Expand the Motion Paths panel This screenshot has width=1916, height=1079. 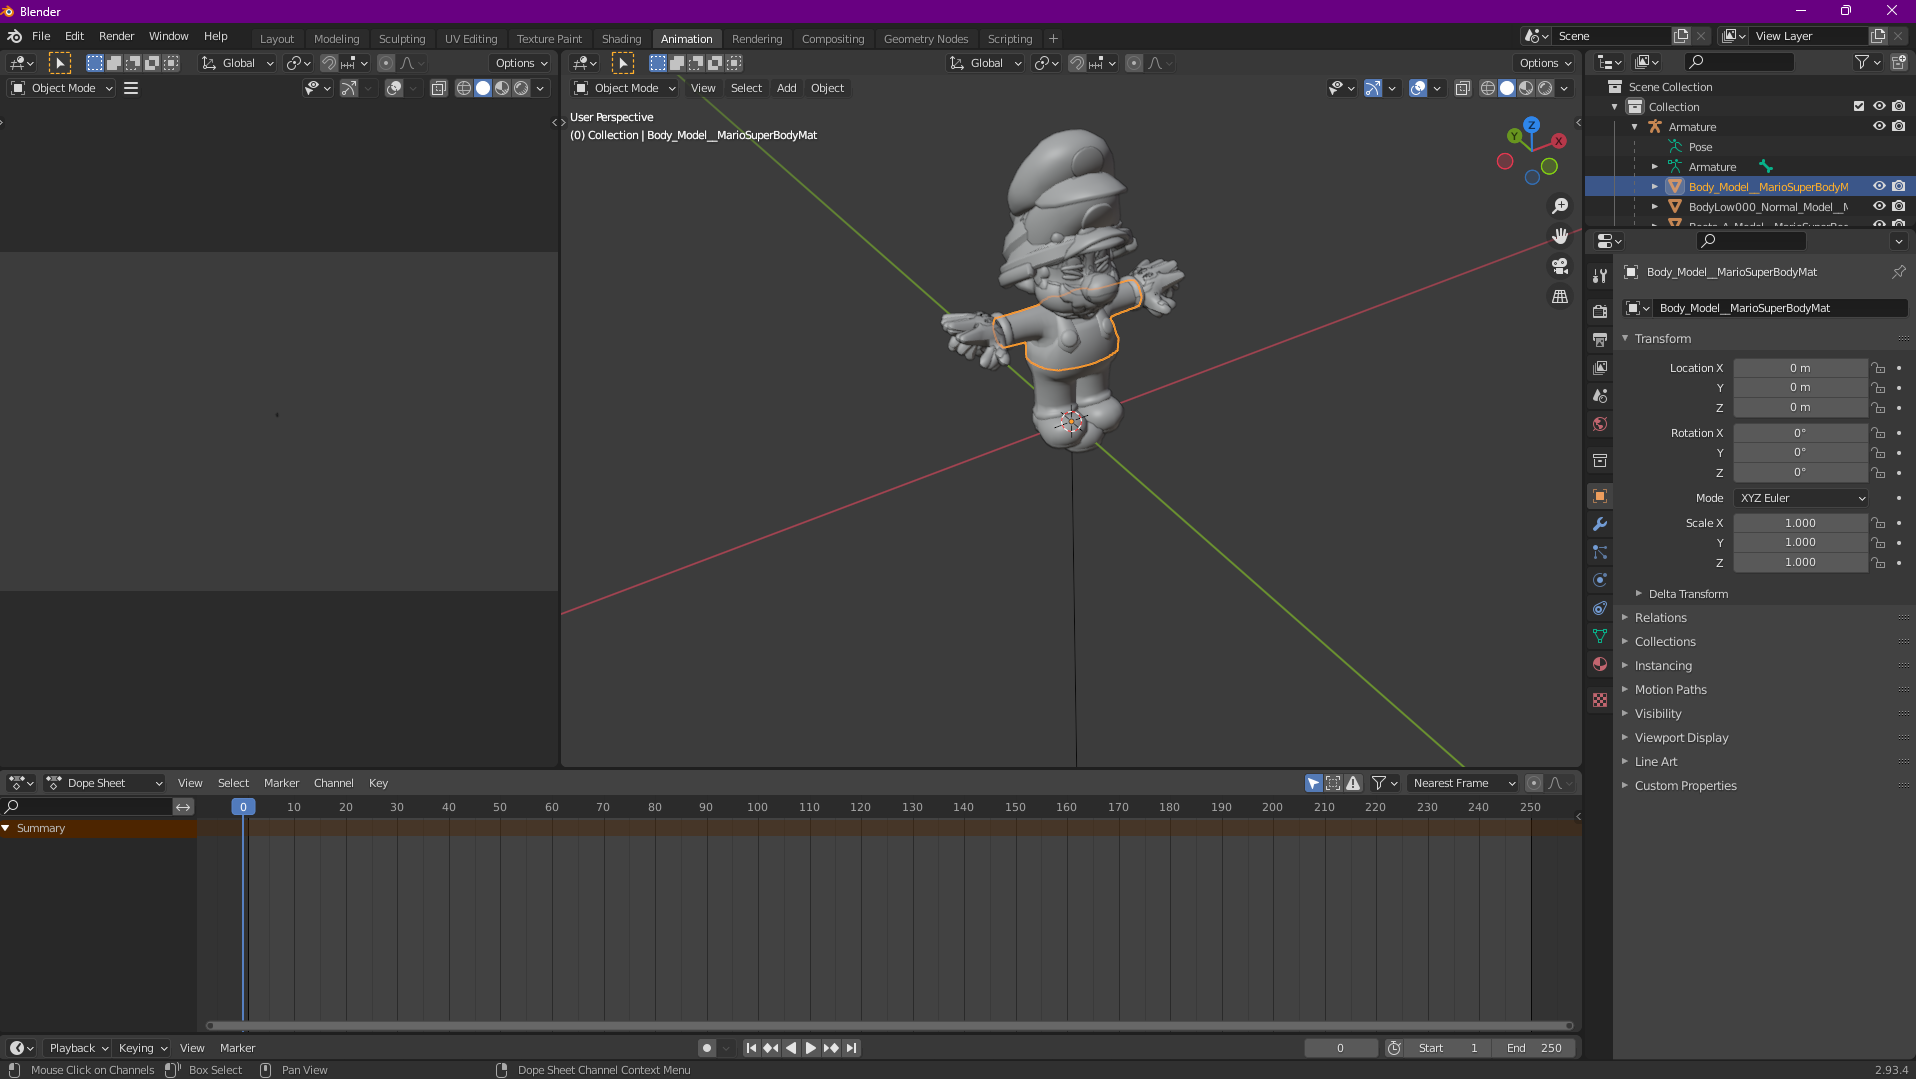click(1670, 690)
